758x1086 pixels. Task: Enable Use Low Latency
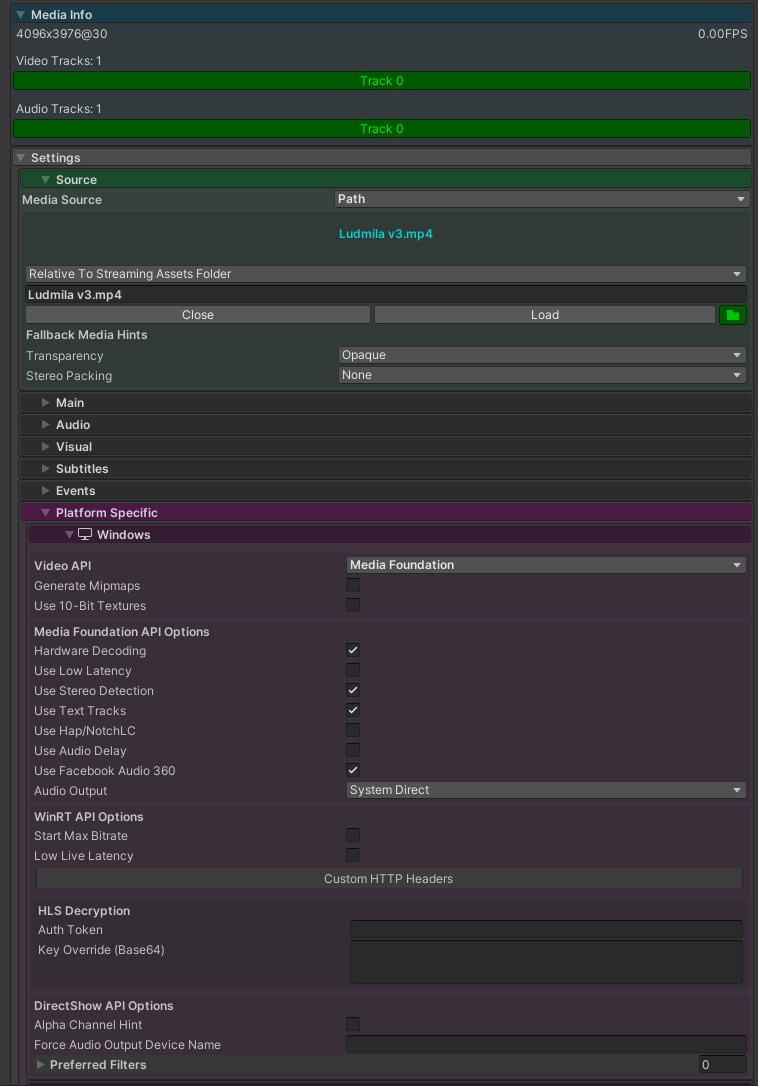point(352,670)
